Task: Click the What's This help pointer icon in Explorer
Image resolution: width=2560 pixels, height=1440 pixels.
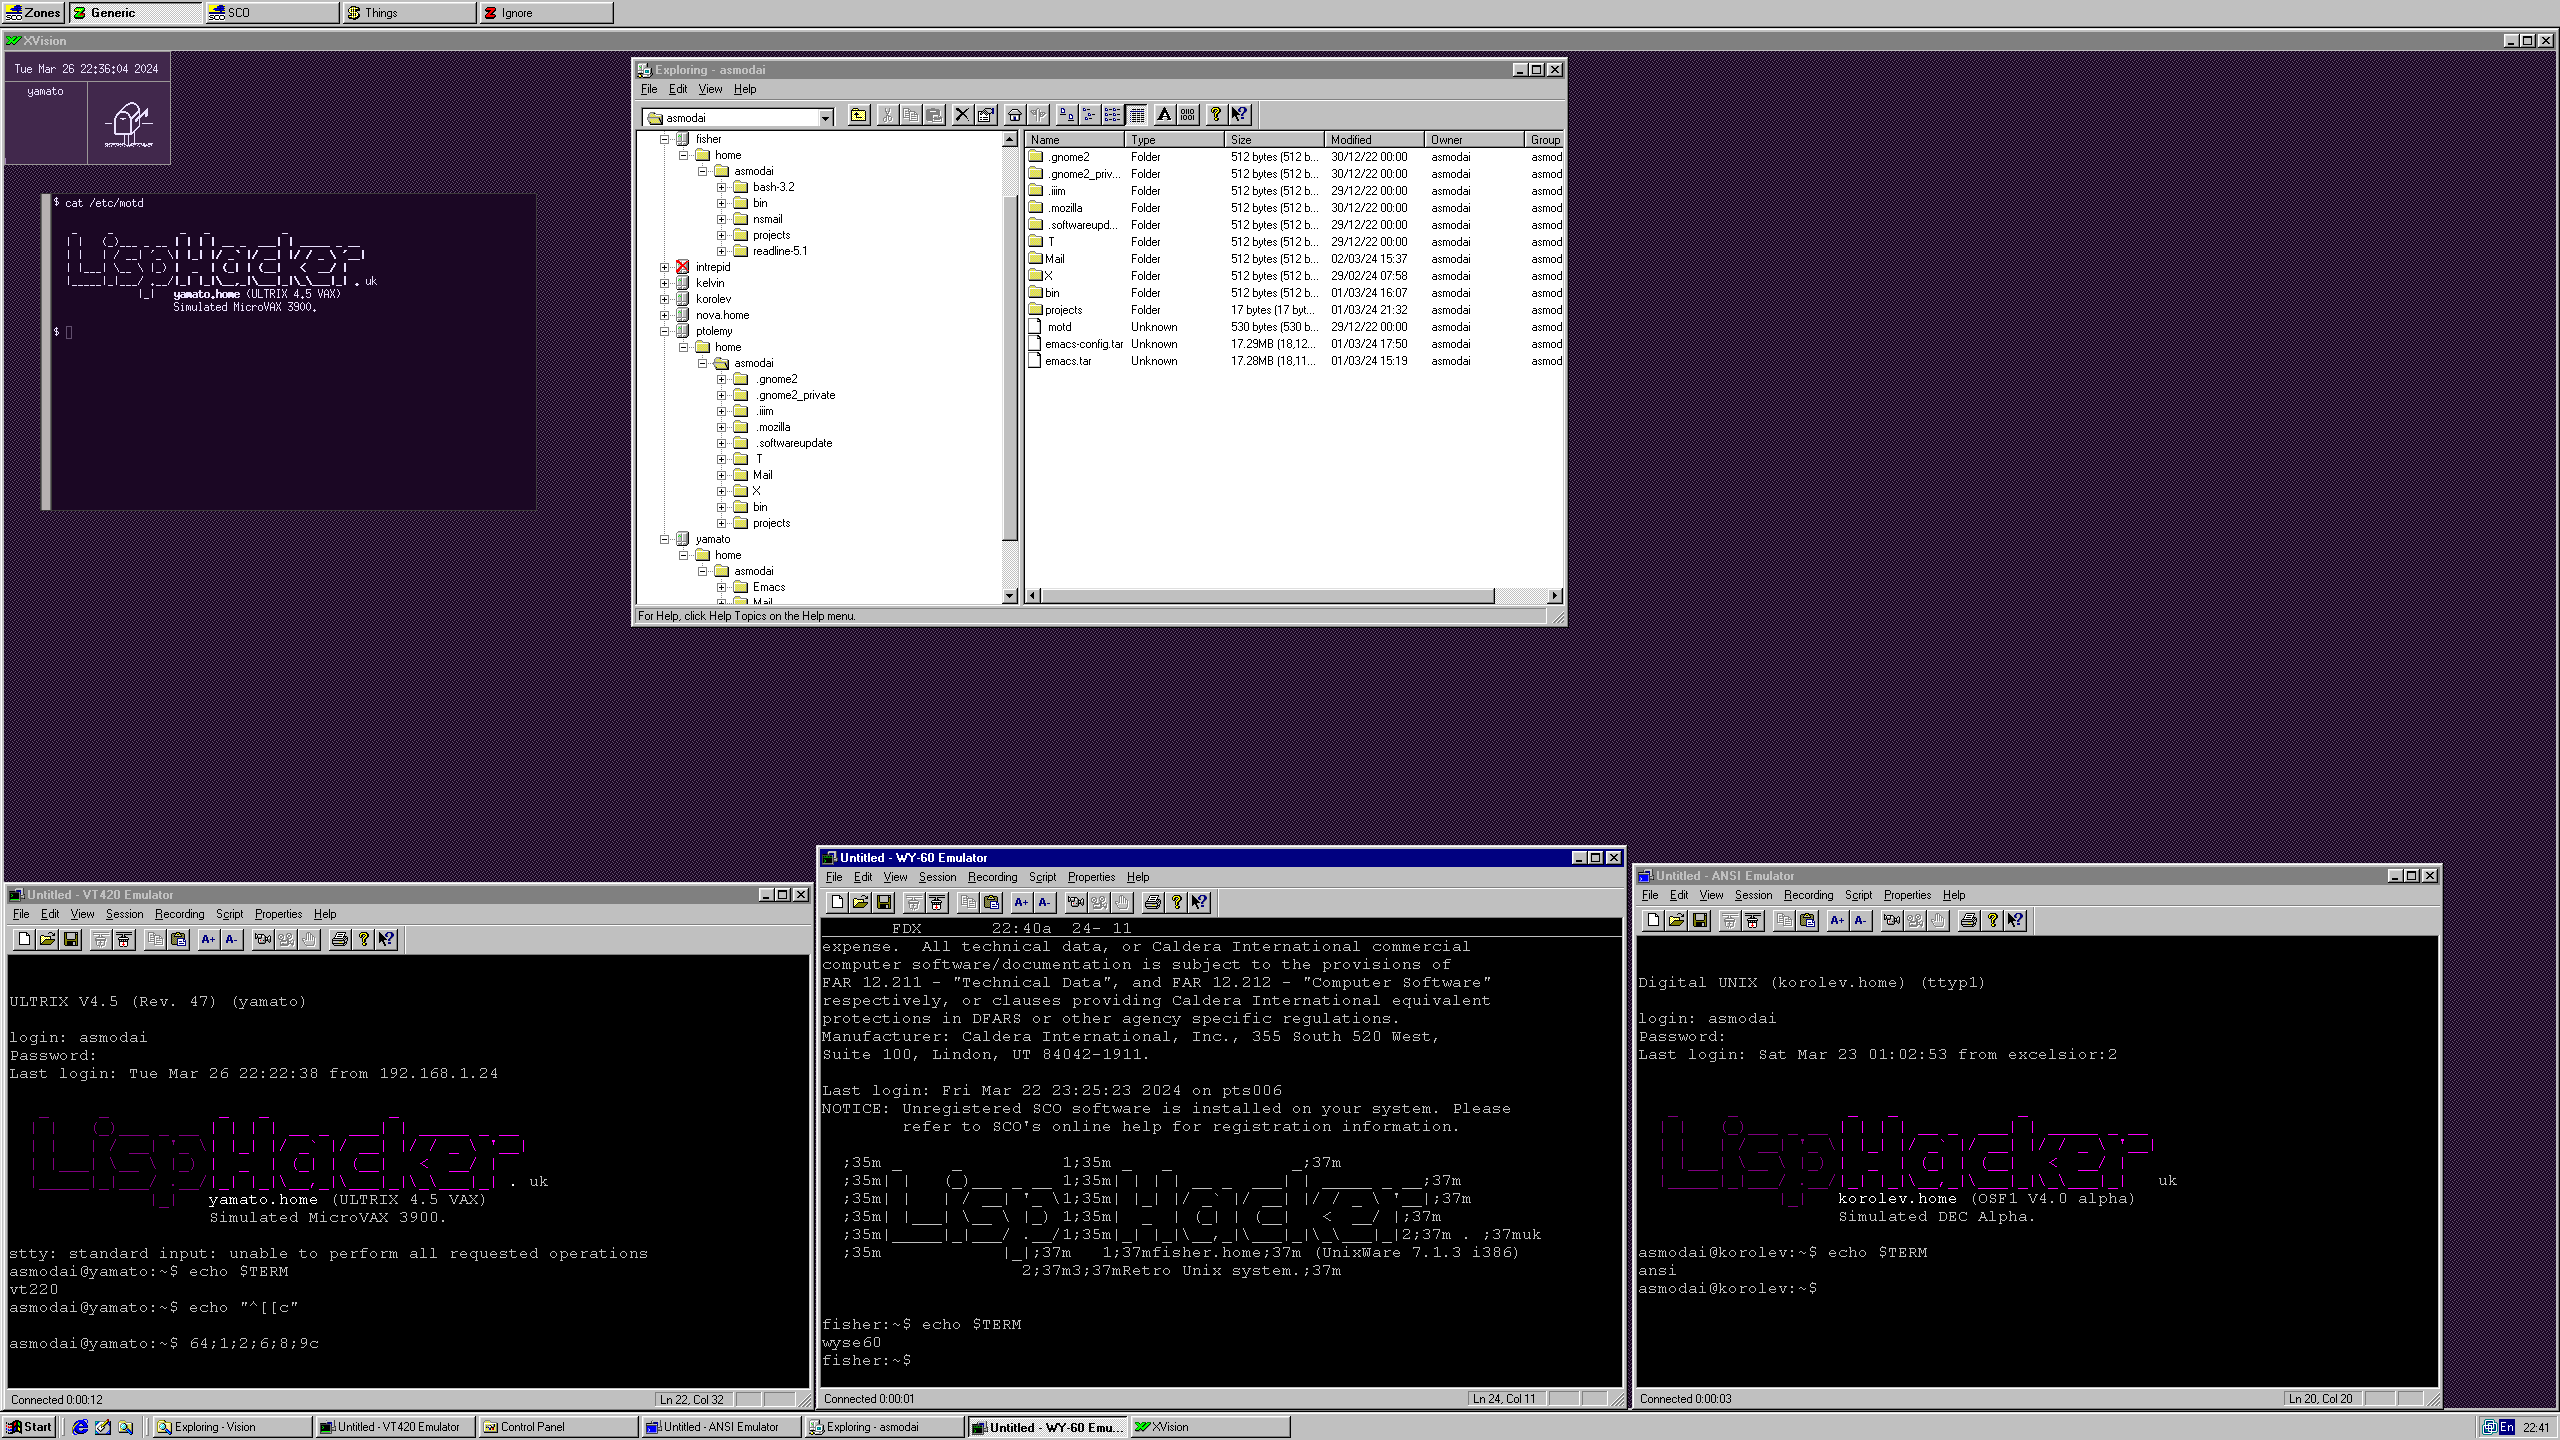Action: pos(1240,115)
